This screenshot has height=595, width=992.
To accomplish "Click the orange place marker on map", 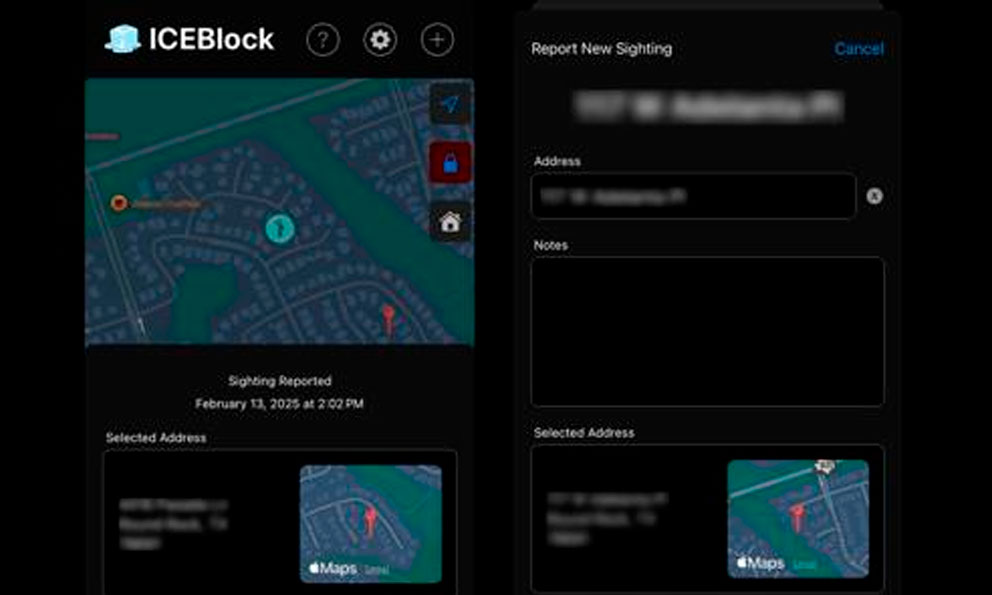I will [x=118, y=203].
